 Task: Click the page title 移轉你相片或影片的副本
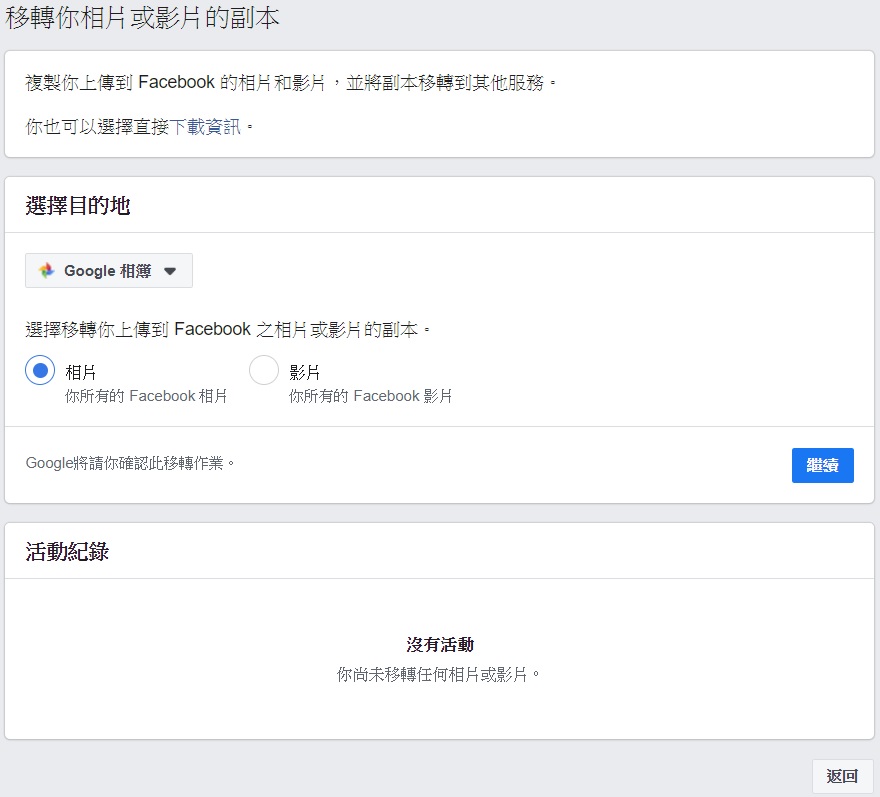(143, 18)
